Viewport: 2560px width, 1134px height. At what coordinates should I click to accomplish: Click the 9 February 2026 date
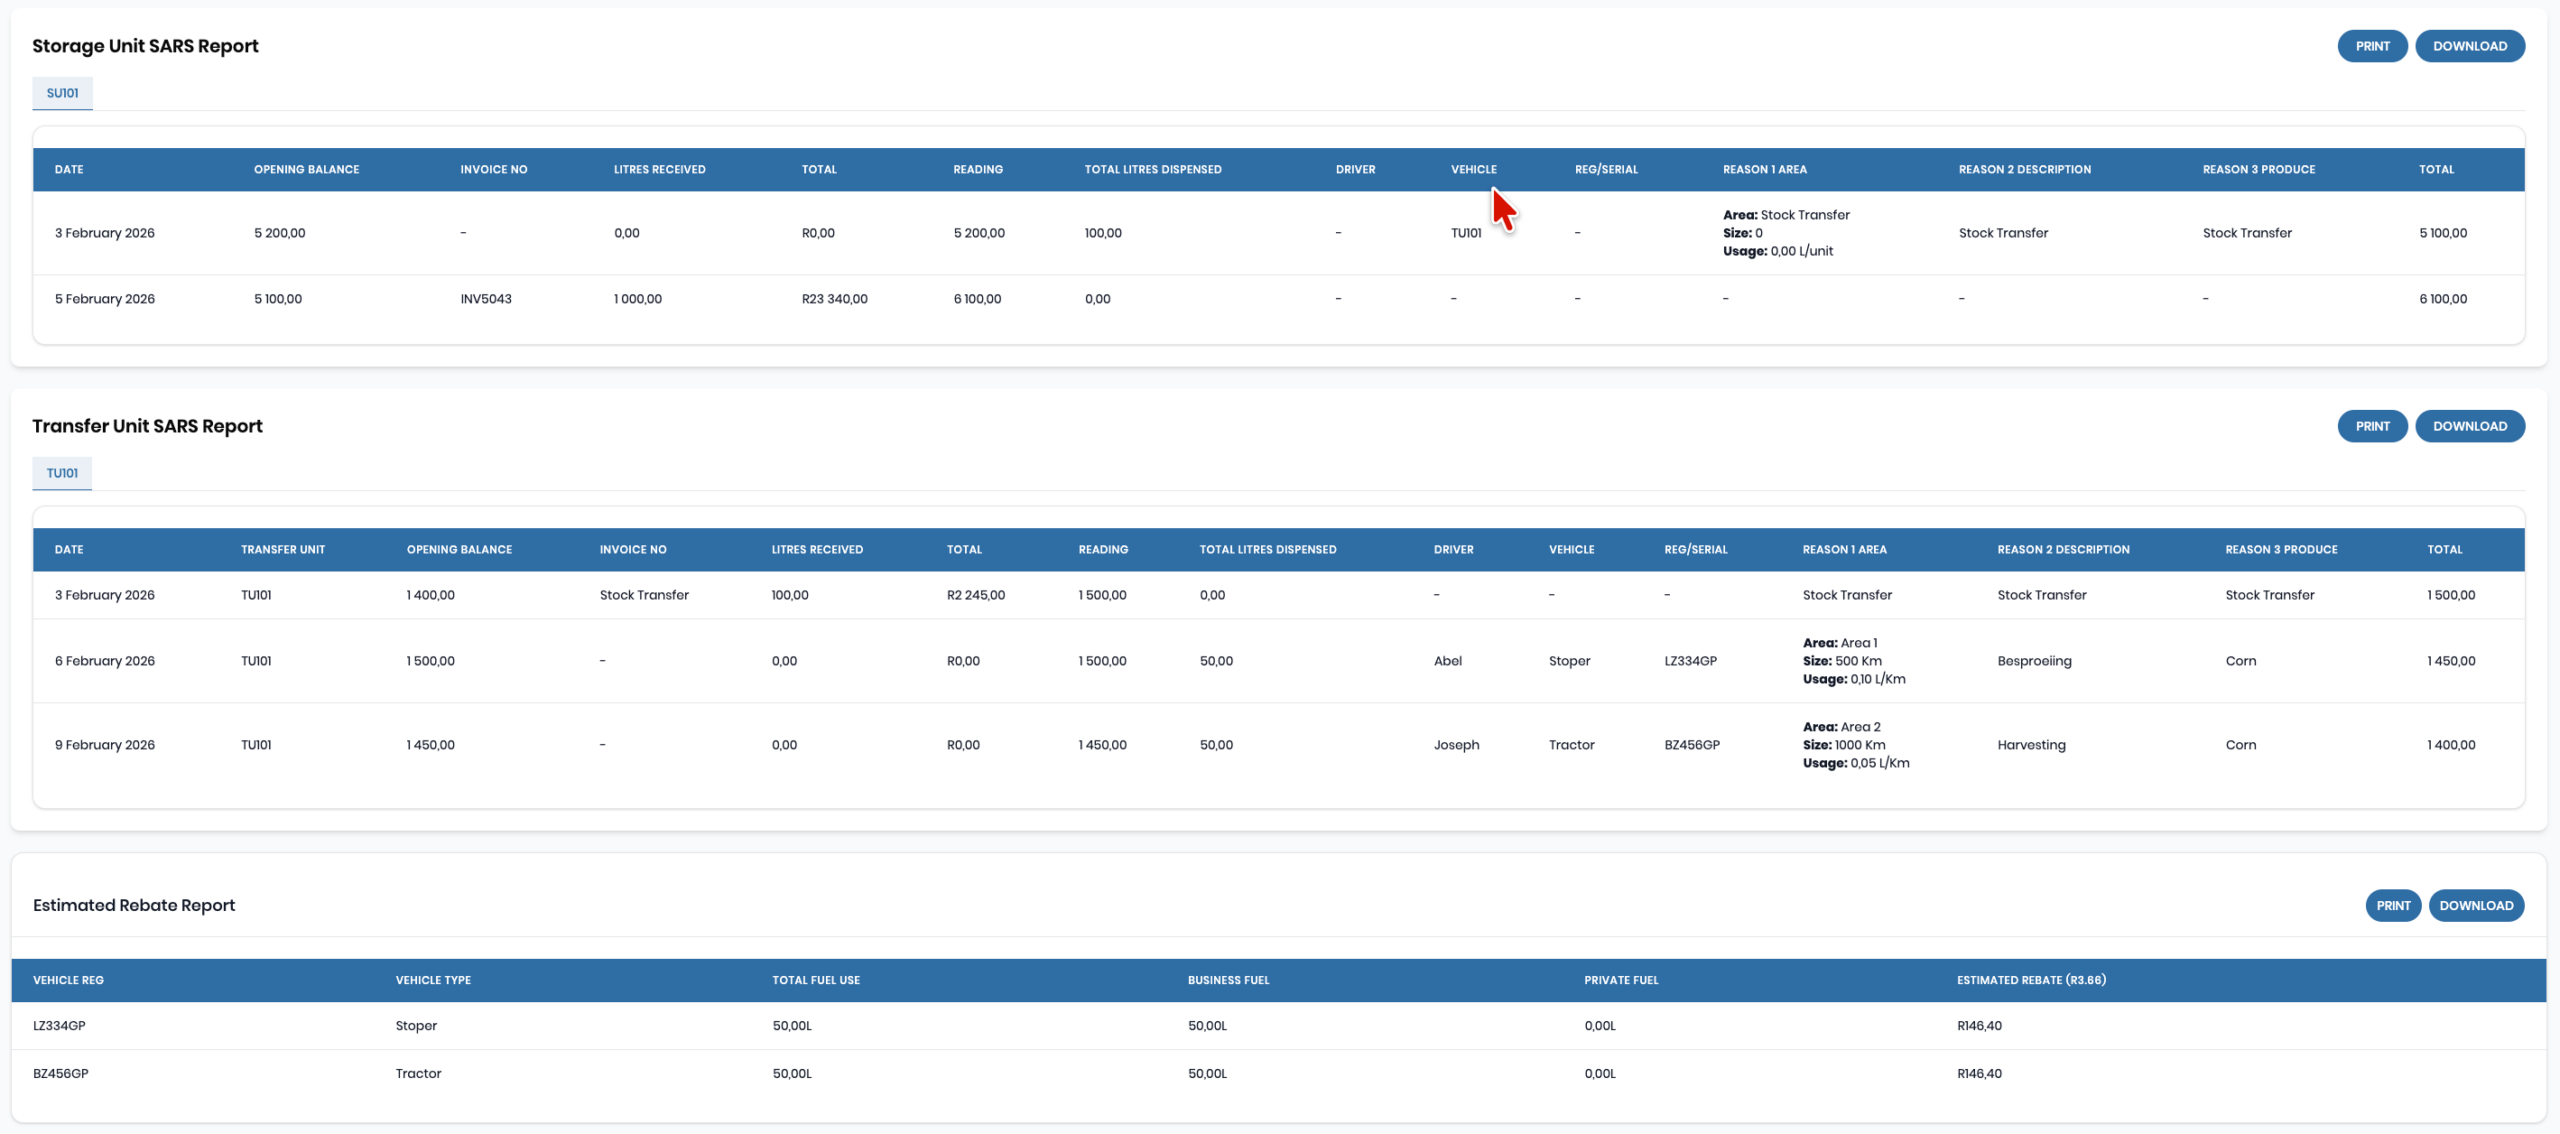pos(105,745)
